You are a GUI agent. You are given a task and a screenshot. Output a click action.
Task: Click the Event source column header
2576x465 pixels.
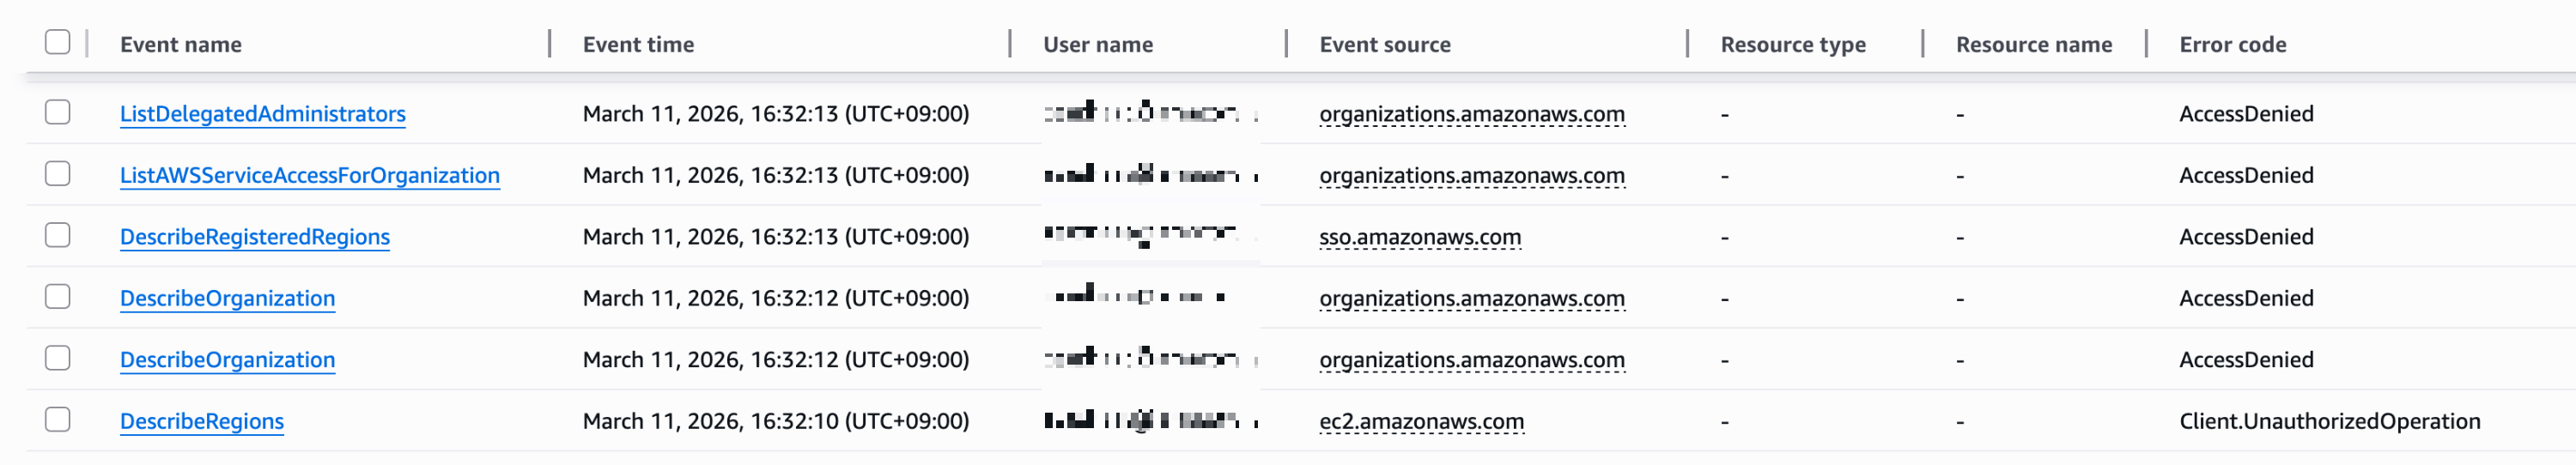click(x=1385, y=45)
